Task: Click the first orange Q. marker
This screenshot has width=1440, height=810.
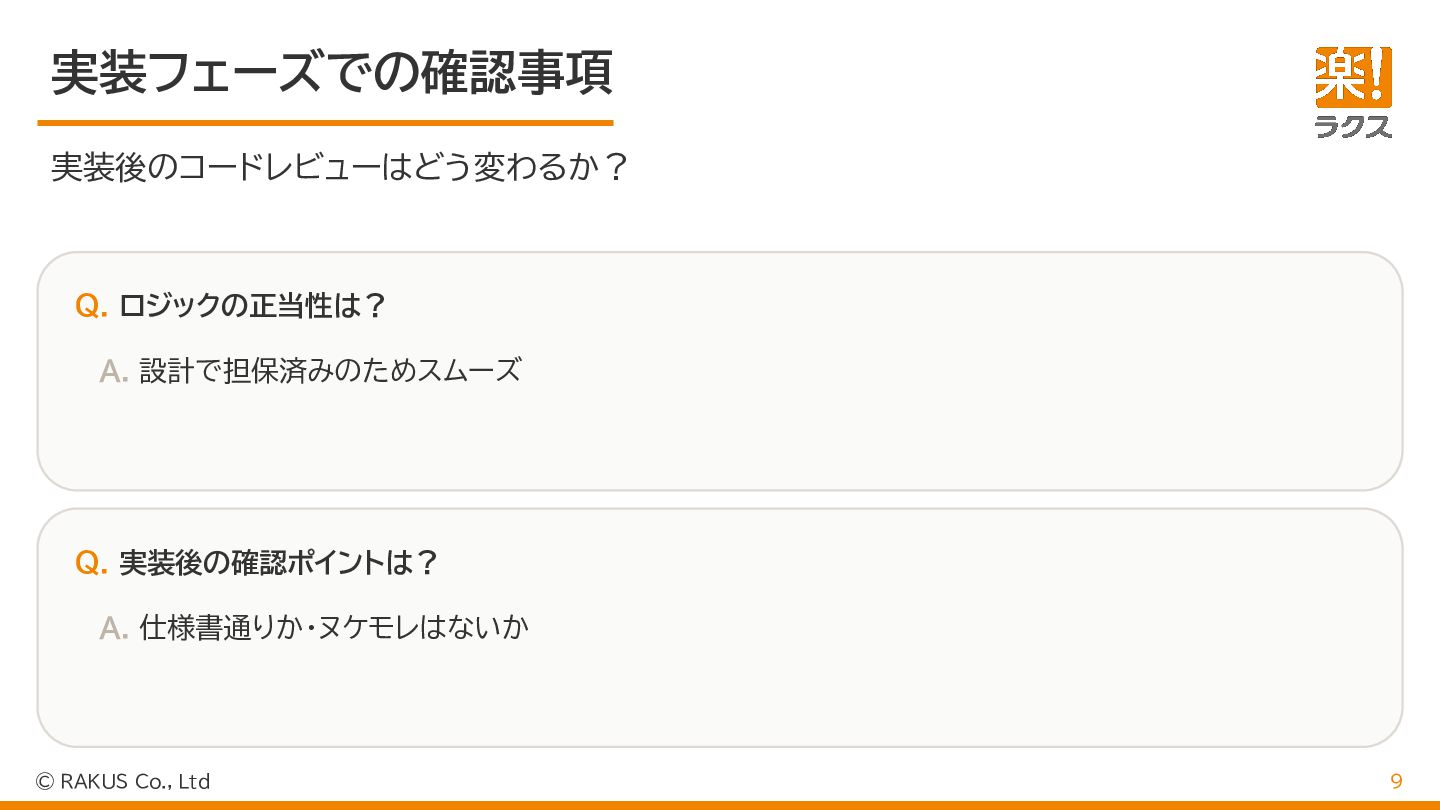Action: (91, 306)
